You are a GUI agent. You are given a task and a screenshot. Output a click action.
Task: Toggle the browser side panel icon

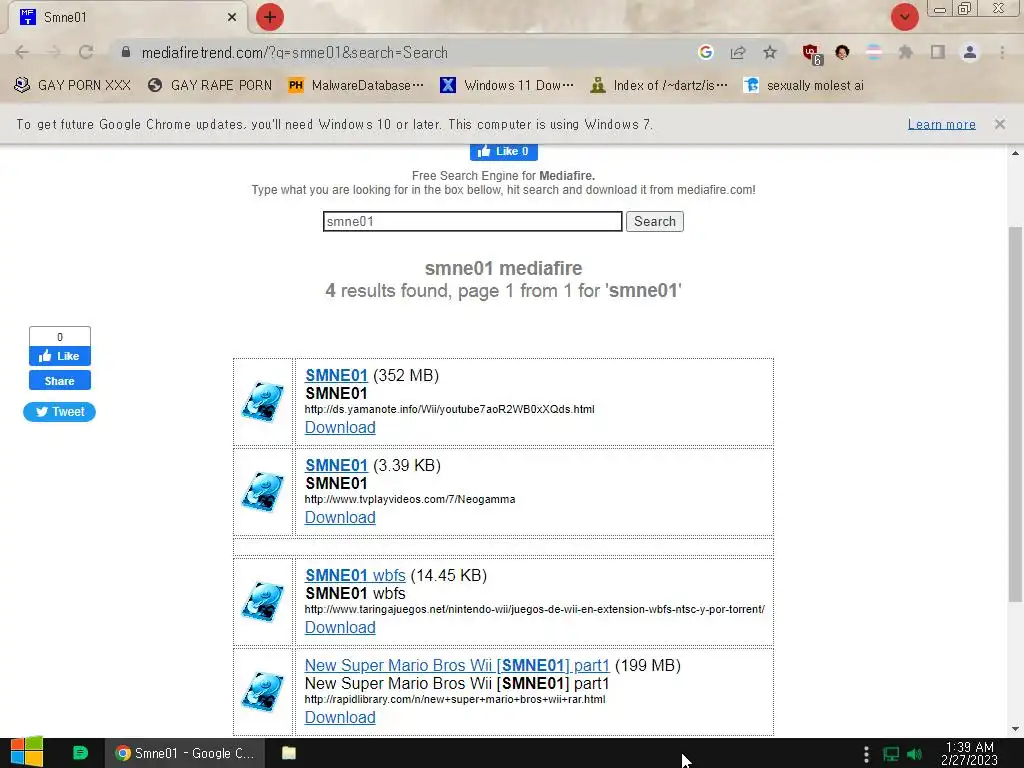tap(938, 52)
